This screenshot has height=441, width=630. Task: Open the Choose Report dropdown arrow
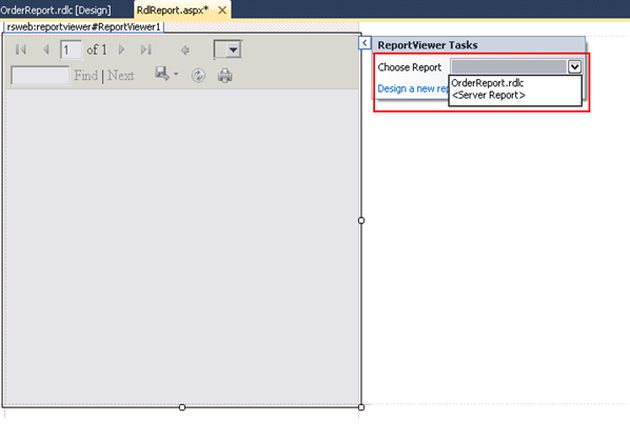click(x=575, y=67)
